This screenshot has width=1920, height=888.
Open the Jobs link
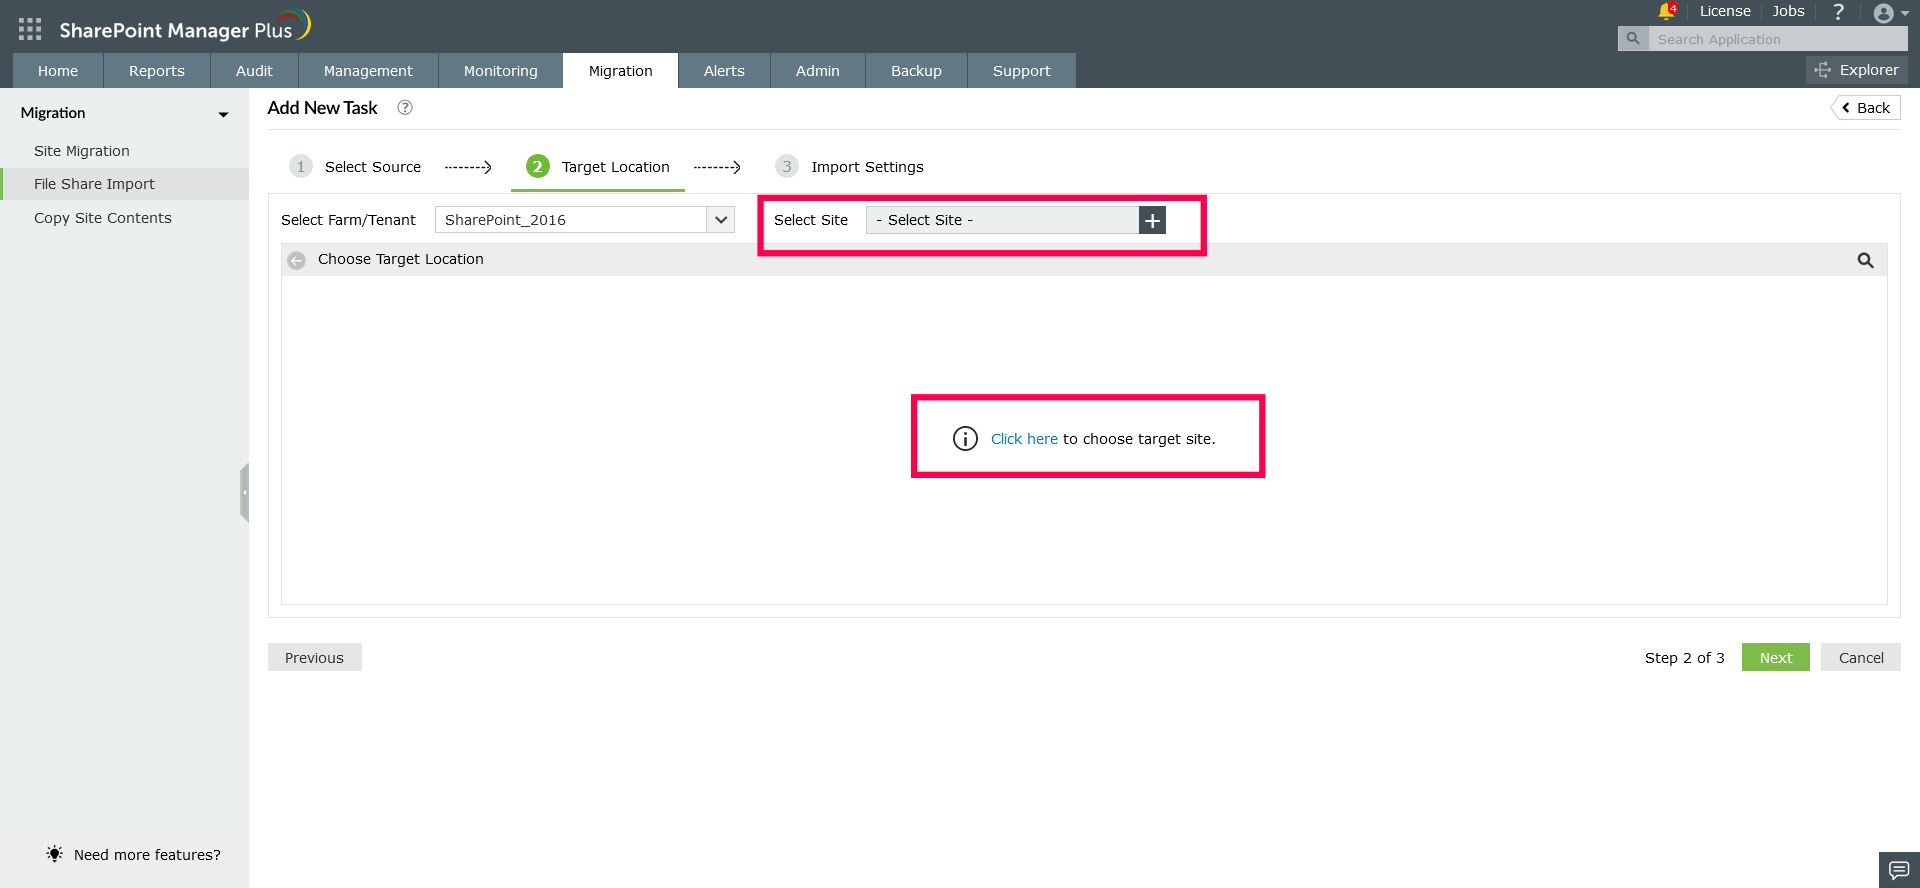click(1789, 11)
